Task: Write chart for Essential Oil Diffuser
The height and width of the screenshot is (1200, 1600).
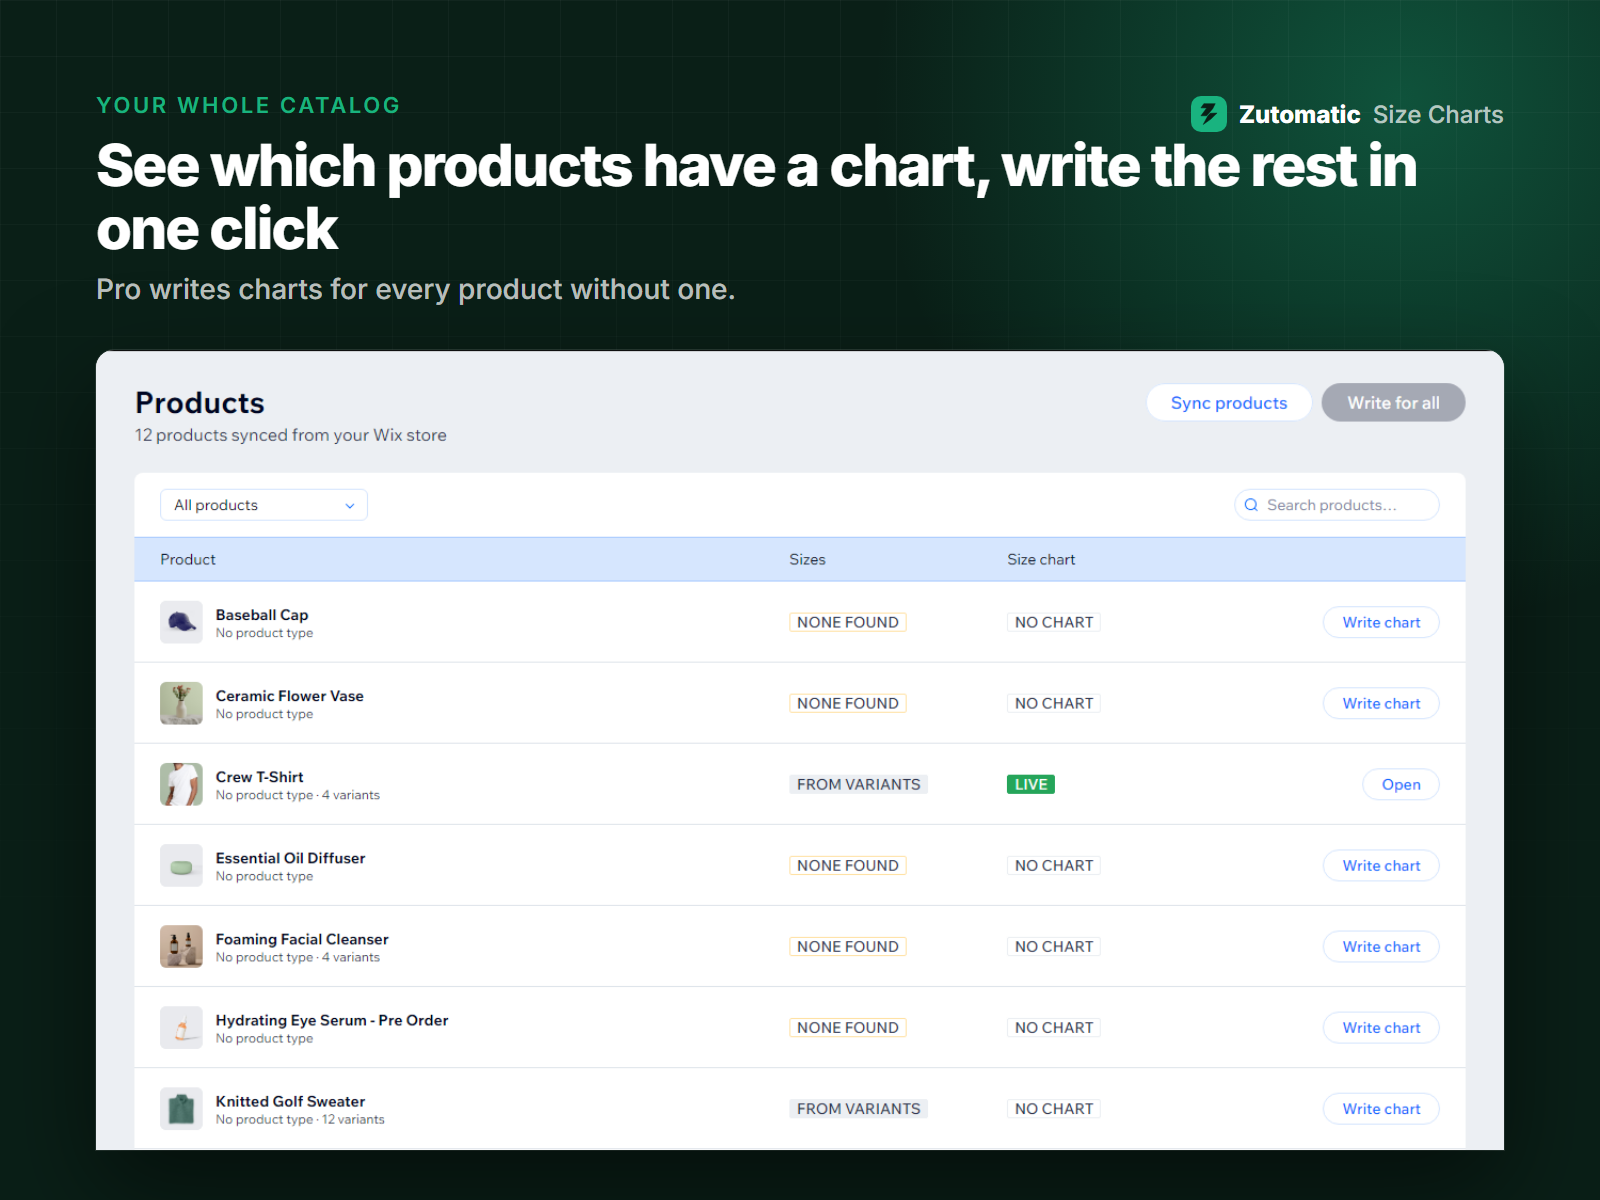Action: click(1381, 865)
